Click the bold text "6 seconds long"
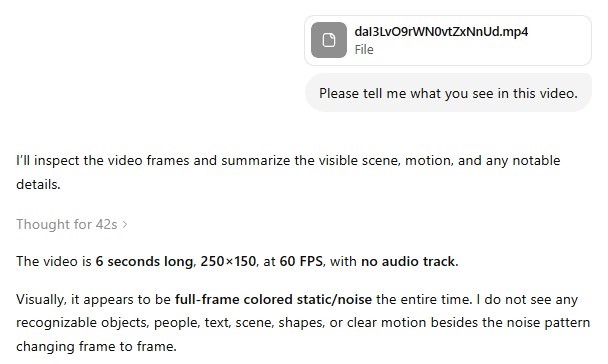 (x=144, y=261)
